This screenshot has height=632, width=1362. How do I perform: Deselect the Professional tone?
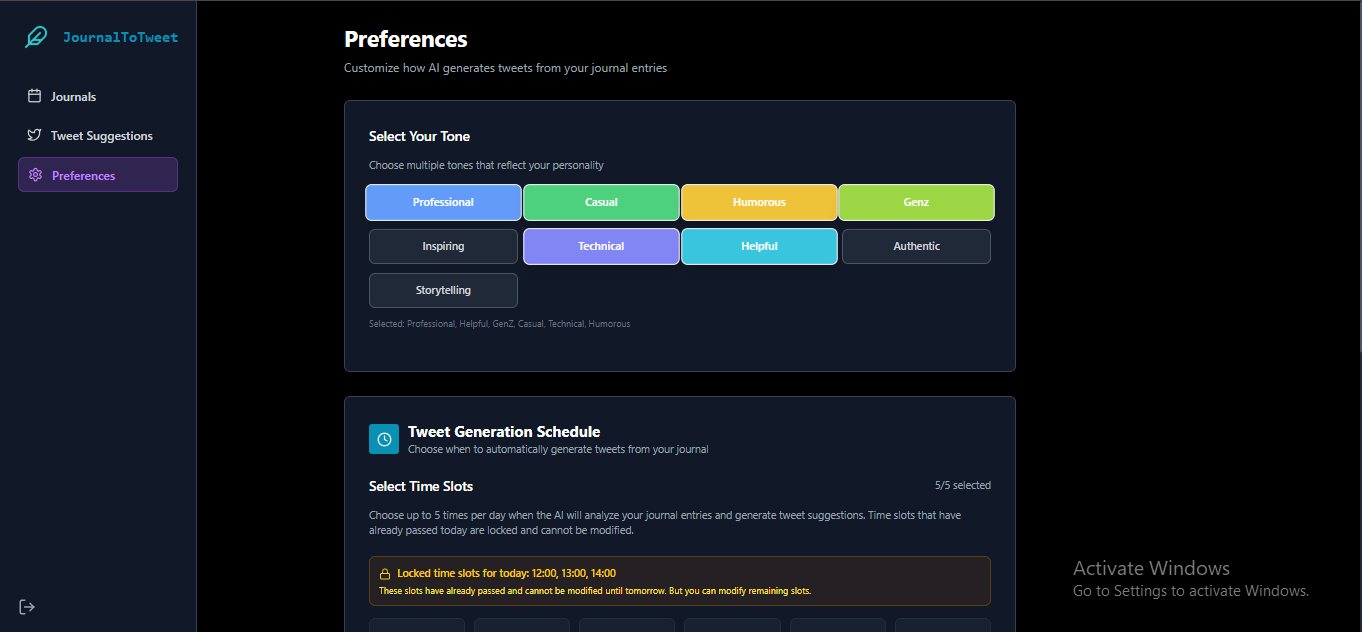pyautogui.click(x=443, y=202)
